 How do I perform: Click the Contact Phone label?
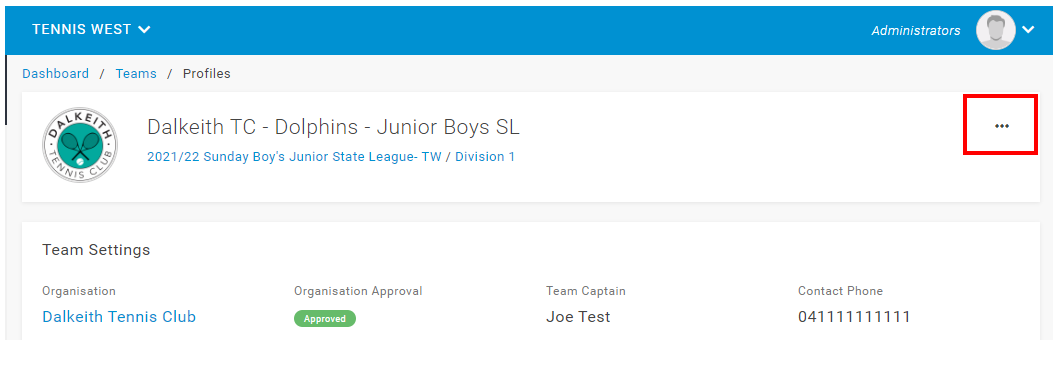click(x=840, y=291)
